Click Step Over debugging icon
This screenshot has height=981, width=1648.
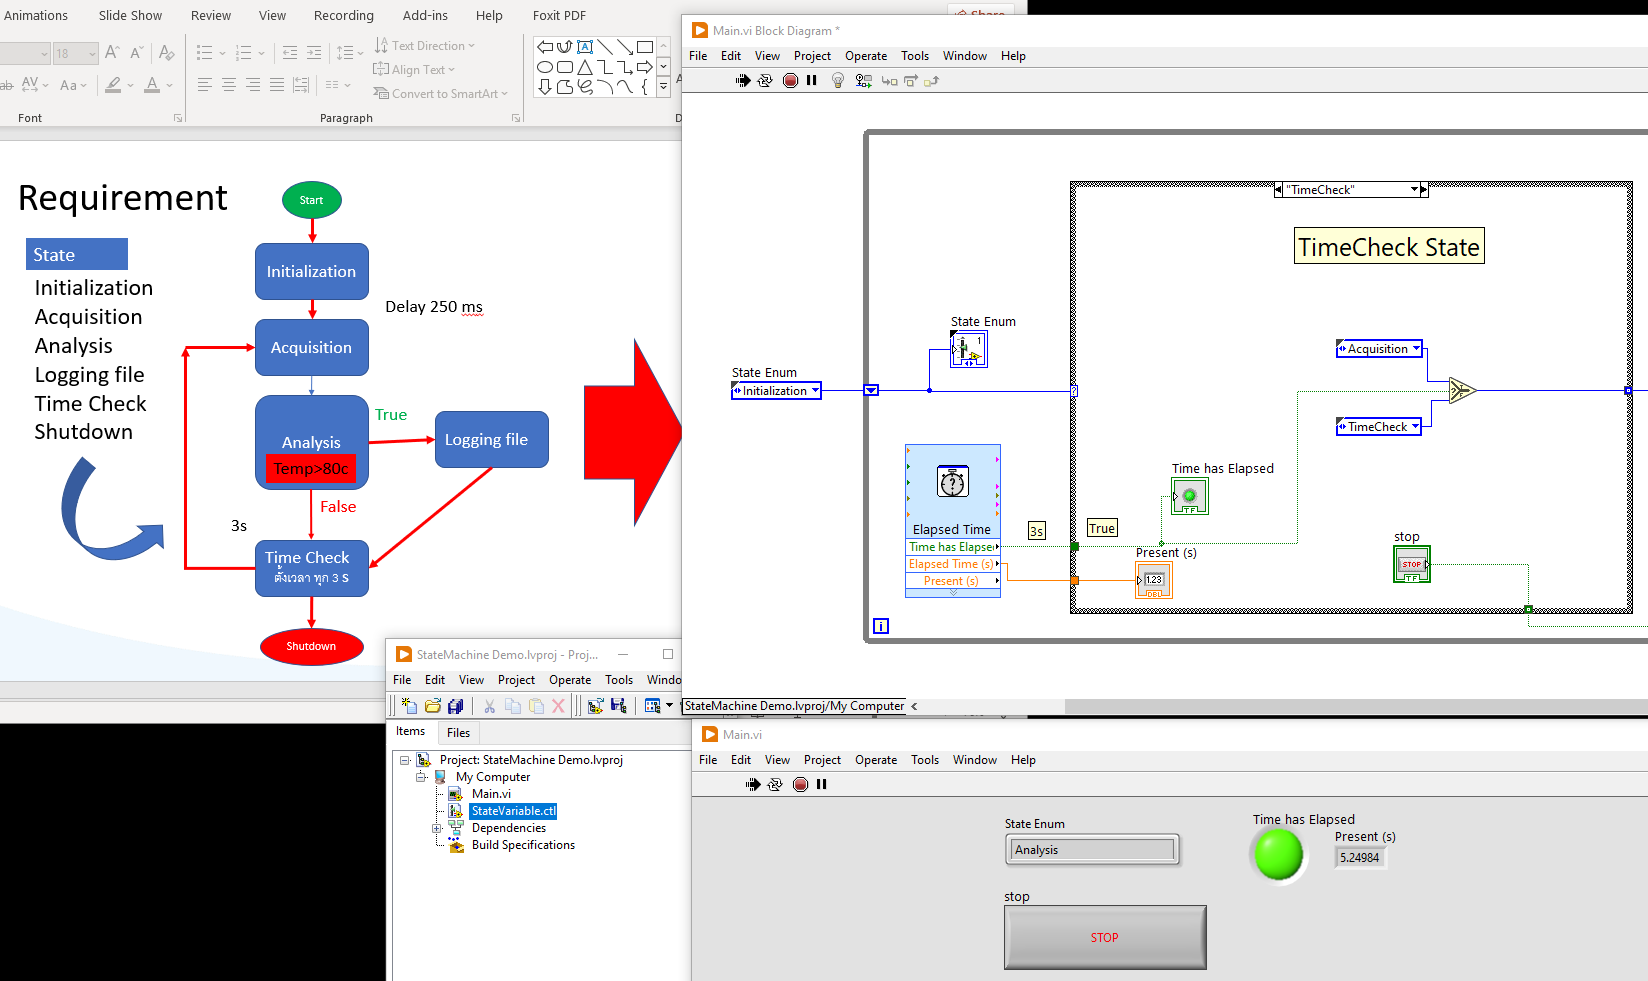(911, 81)
